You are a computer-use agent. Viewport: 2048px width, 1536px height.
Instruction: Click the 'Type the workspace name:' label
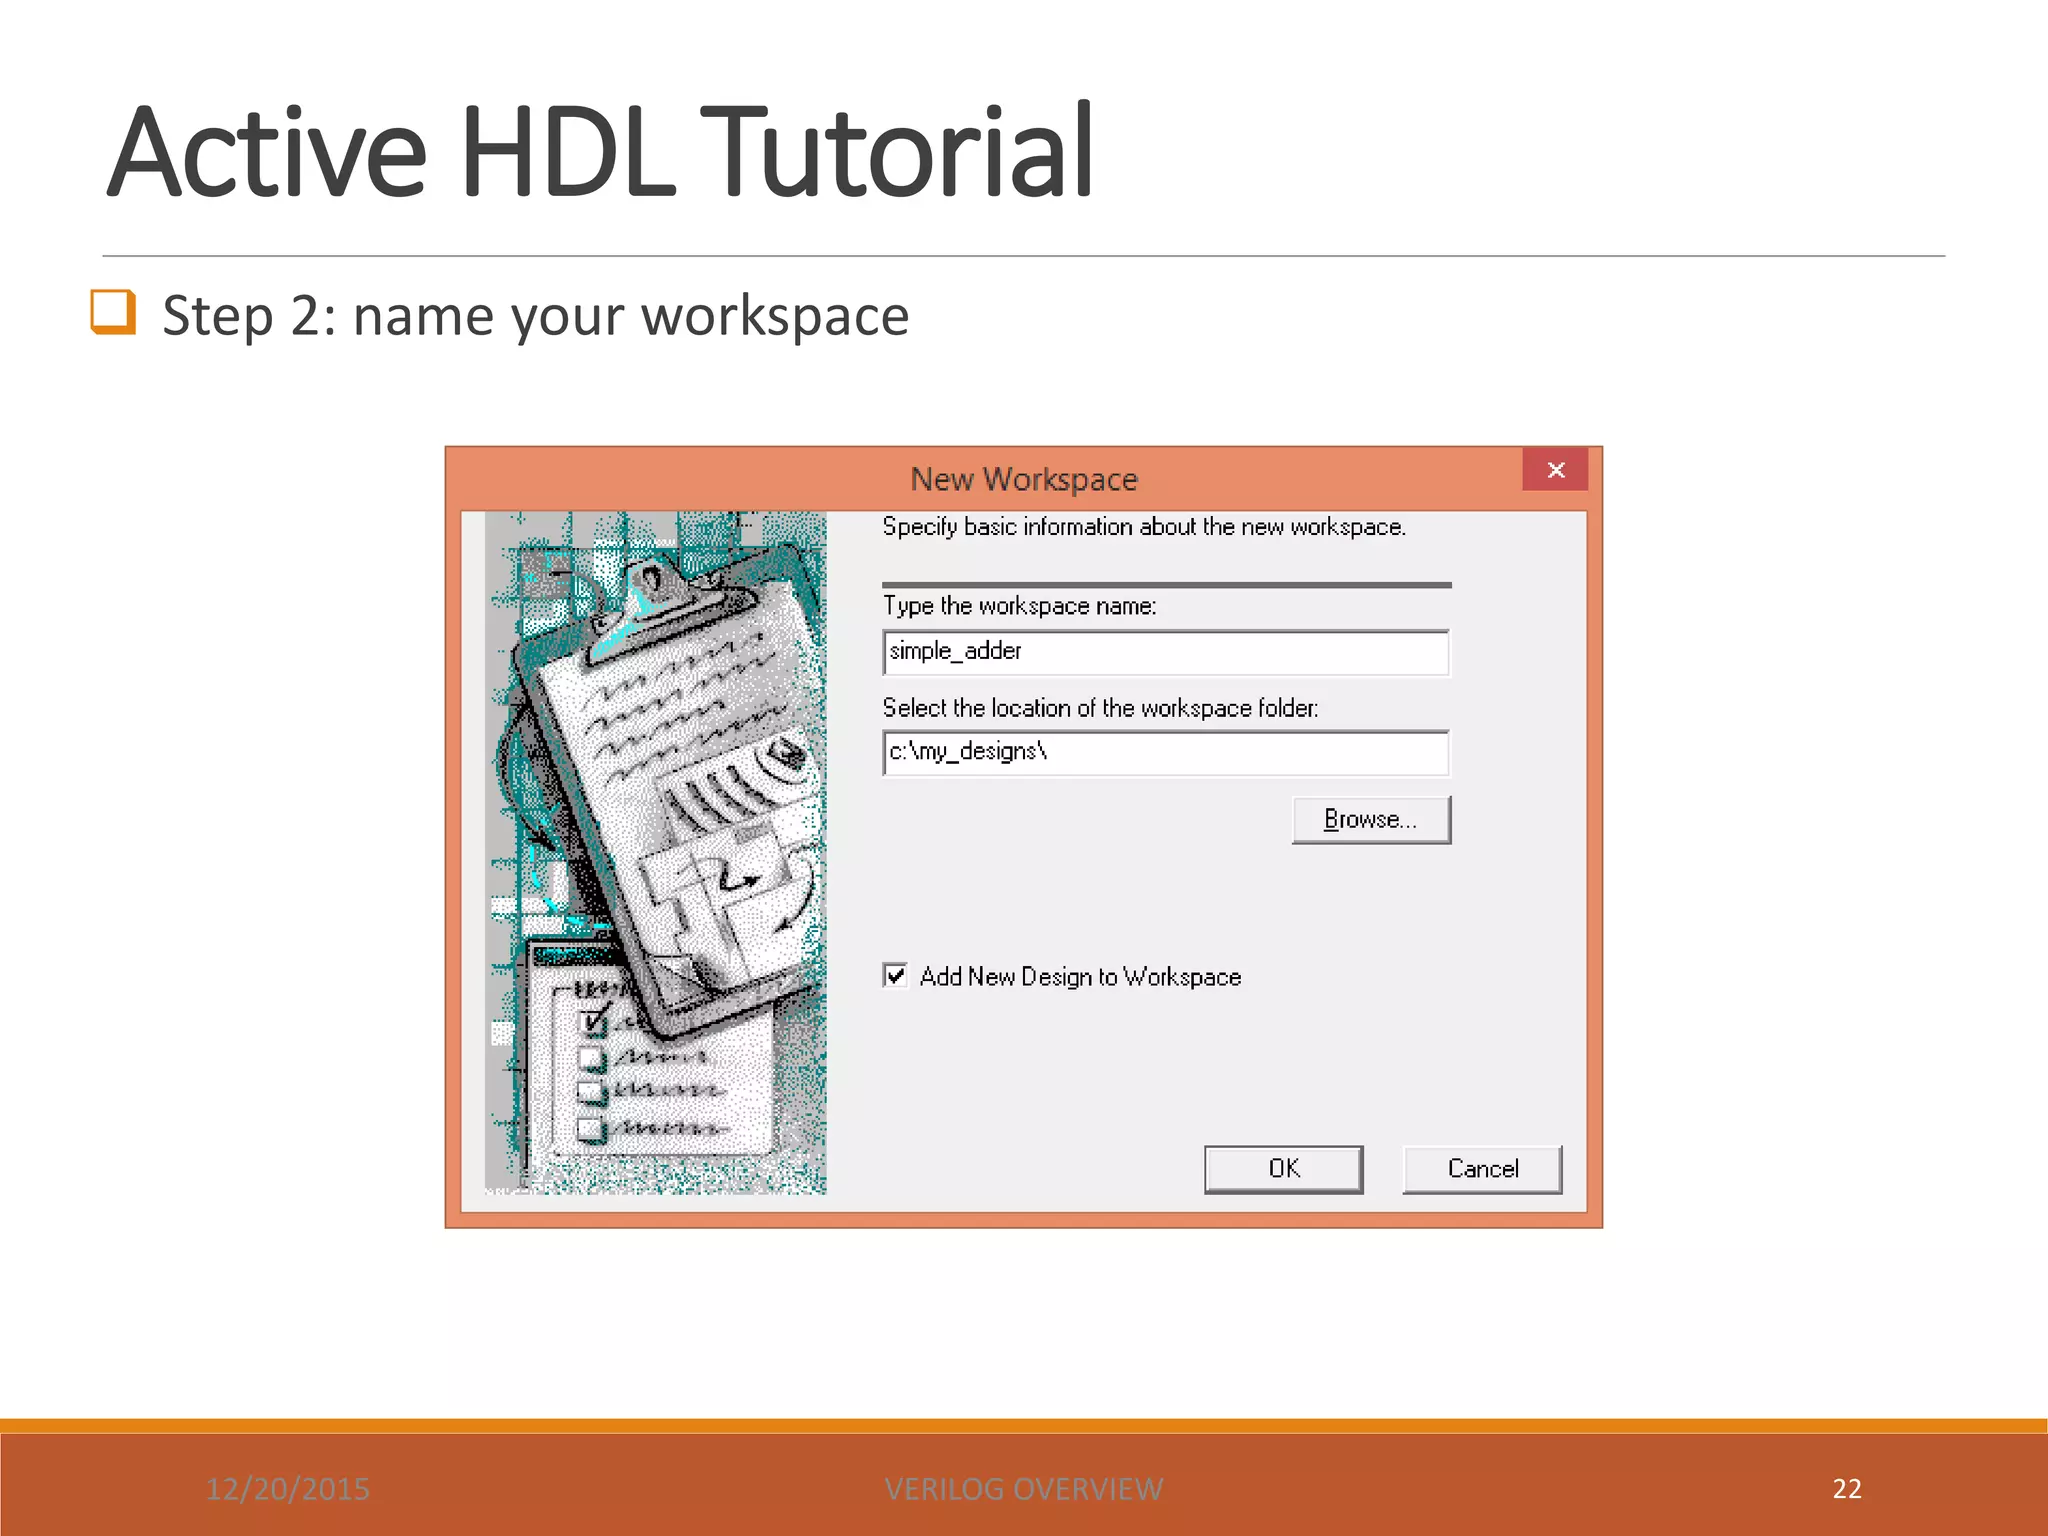point(1019,606)
